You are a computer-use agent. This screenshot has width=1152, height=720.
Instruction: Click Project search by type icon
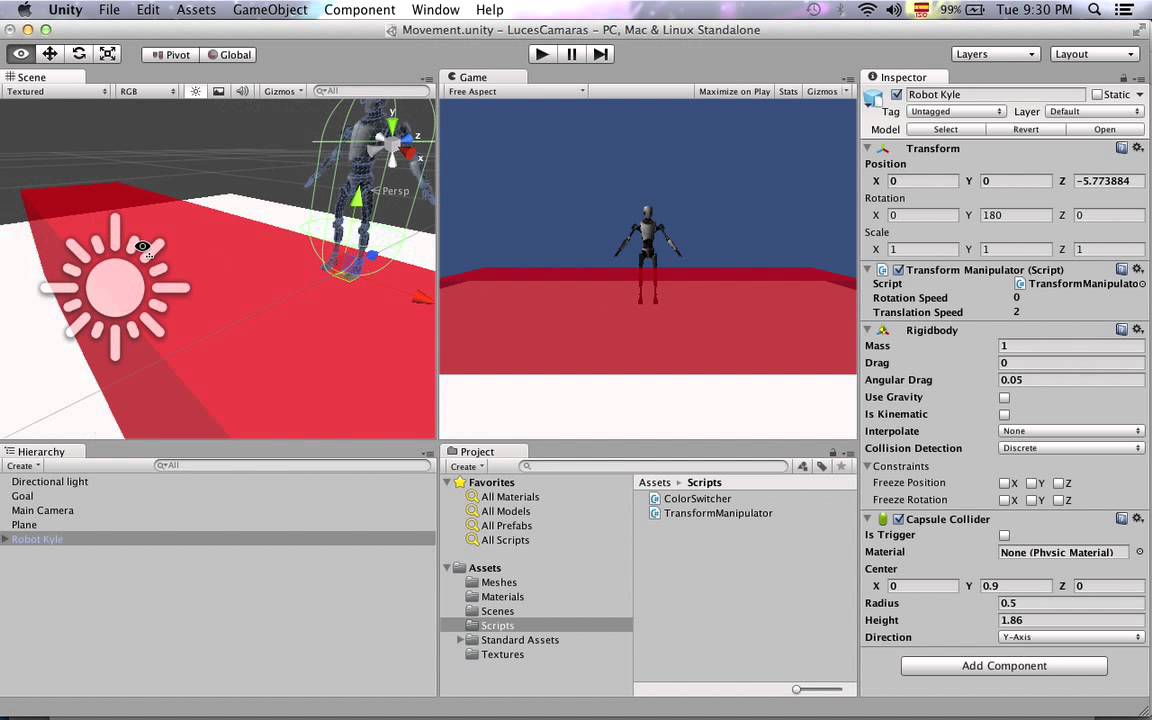802,466
